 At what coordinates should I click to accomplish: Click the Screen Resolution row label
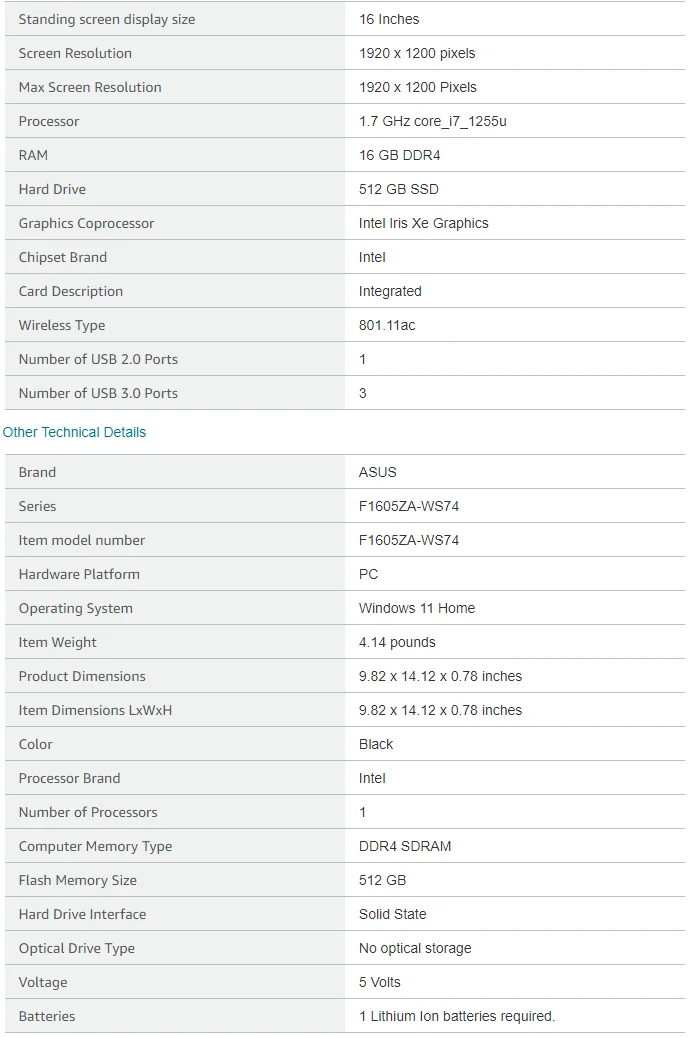coord(75,53)
